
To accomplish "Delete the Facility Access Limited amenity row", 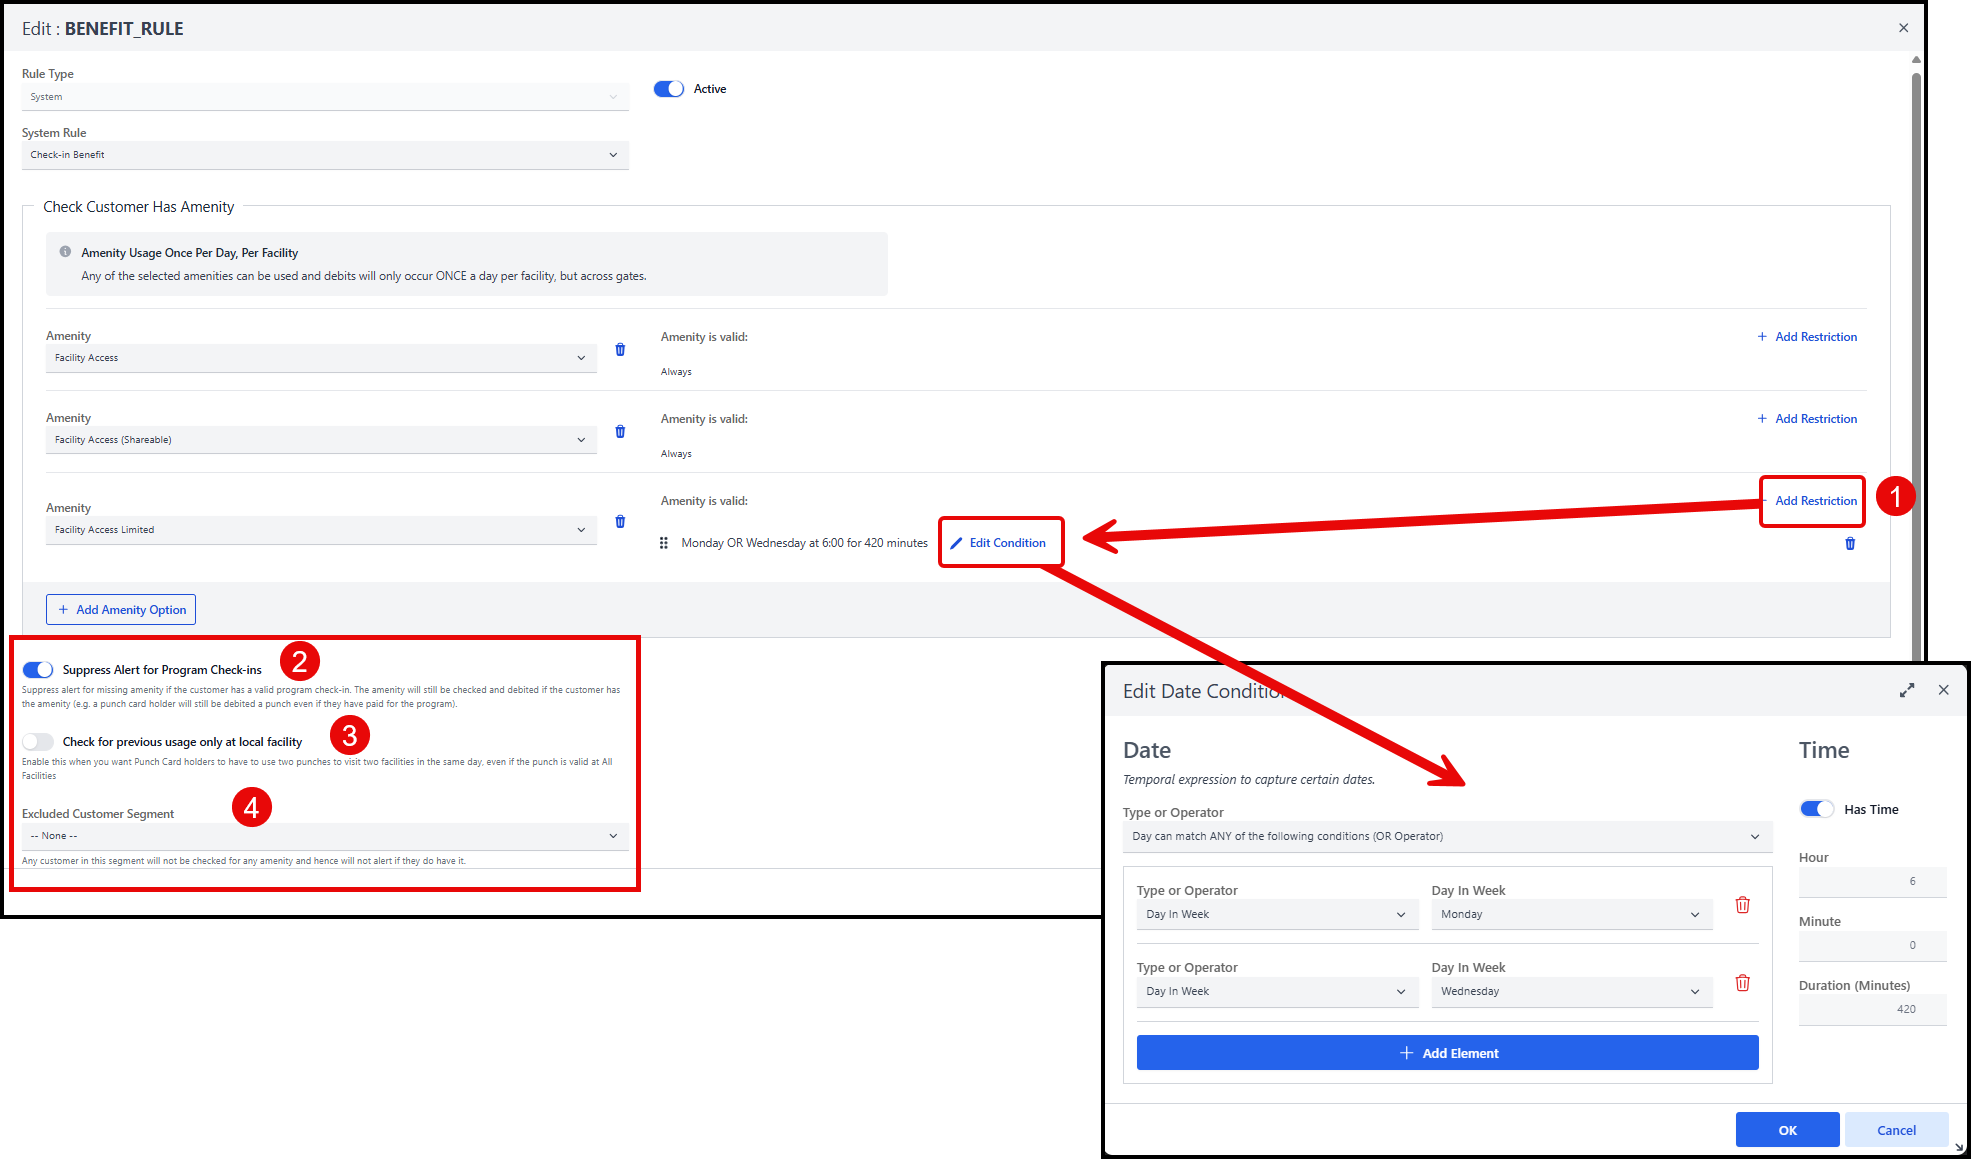I will point(620,522).
